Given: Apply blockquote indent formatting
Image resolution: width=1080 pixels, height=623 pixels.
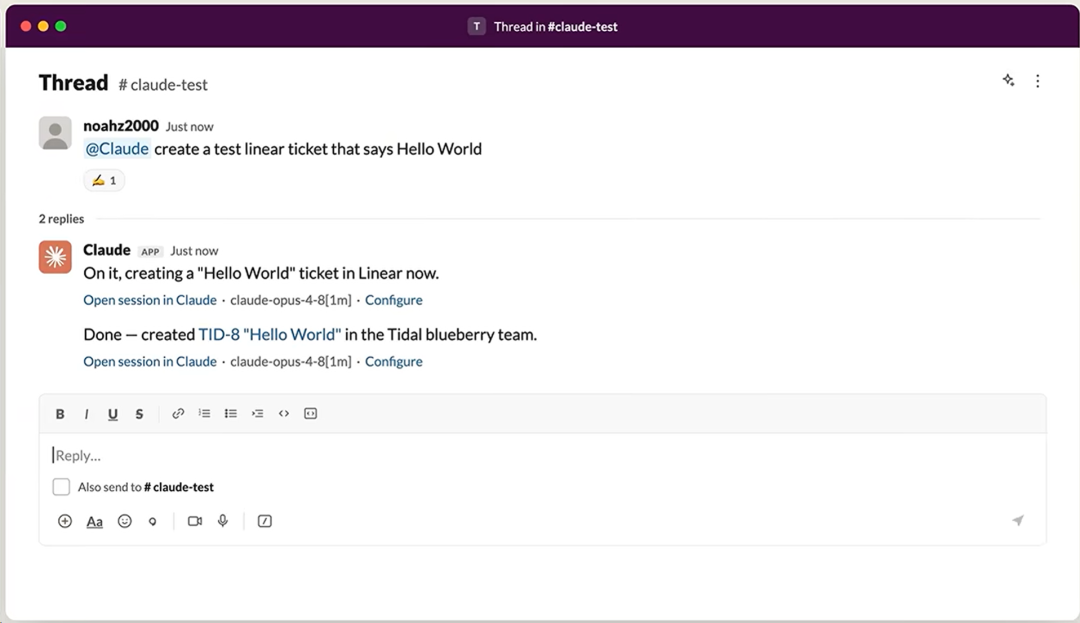Looking at the screenshot, I should coord(258,413).
